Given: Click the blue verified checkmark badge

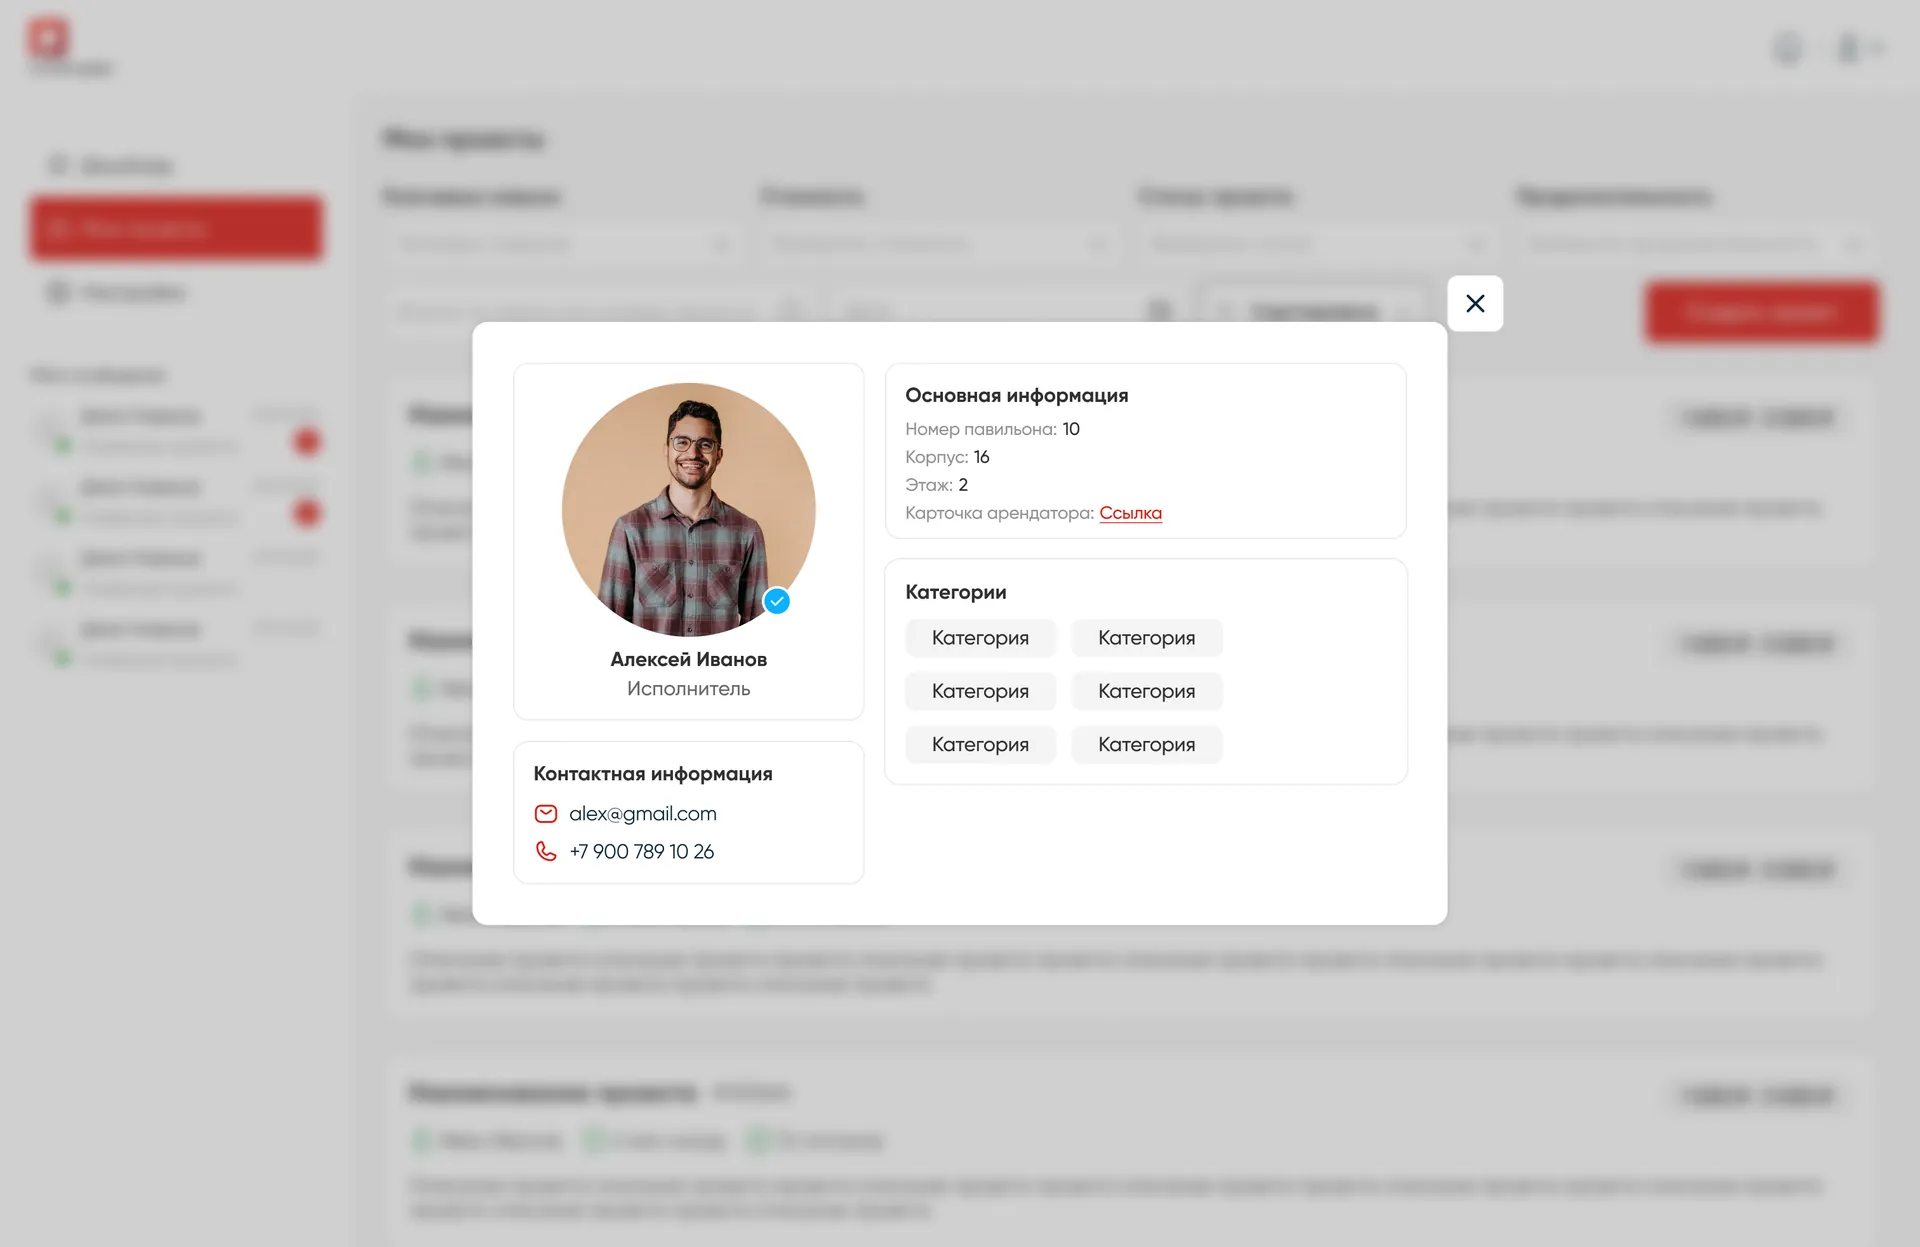Looking at the screenshot, I should pos(777,601).
